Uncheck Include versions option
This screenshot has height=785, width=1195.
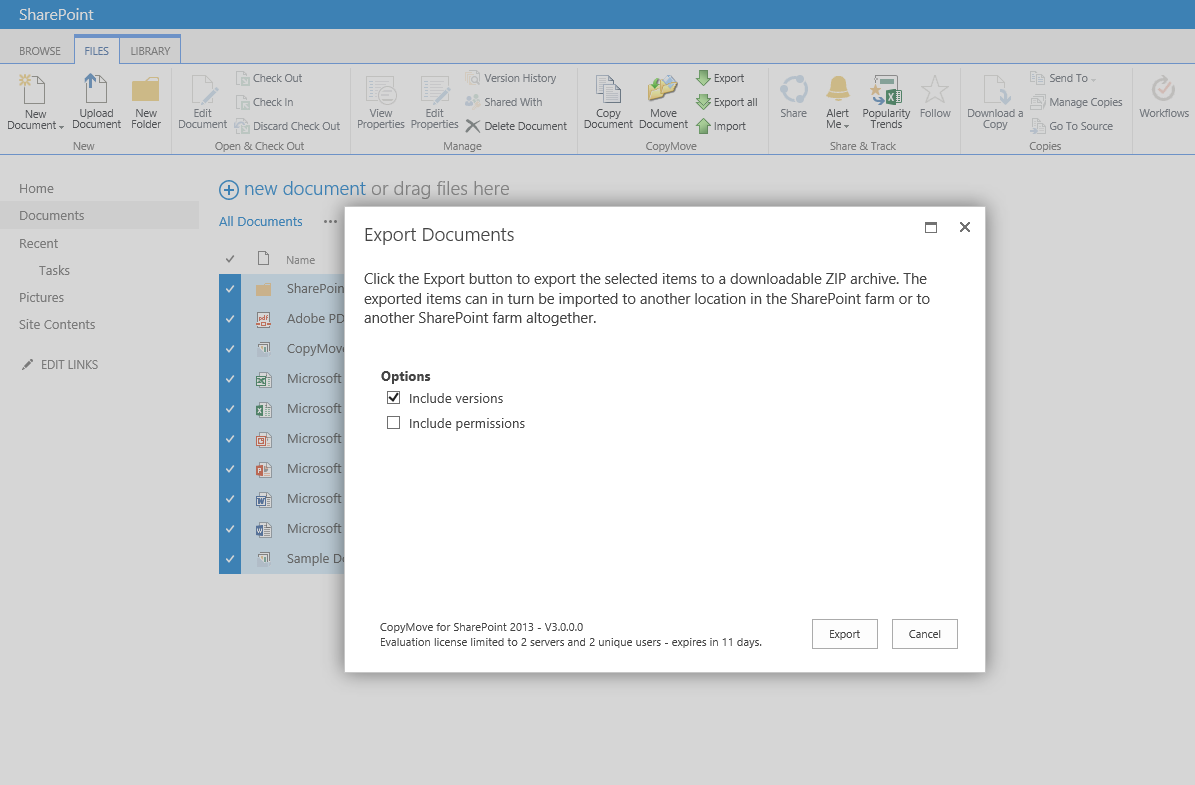pyautogui.click(x=393, y=398)
